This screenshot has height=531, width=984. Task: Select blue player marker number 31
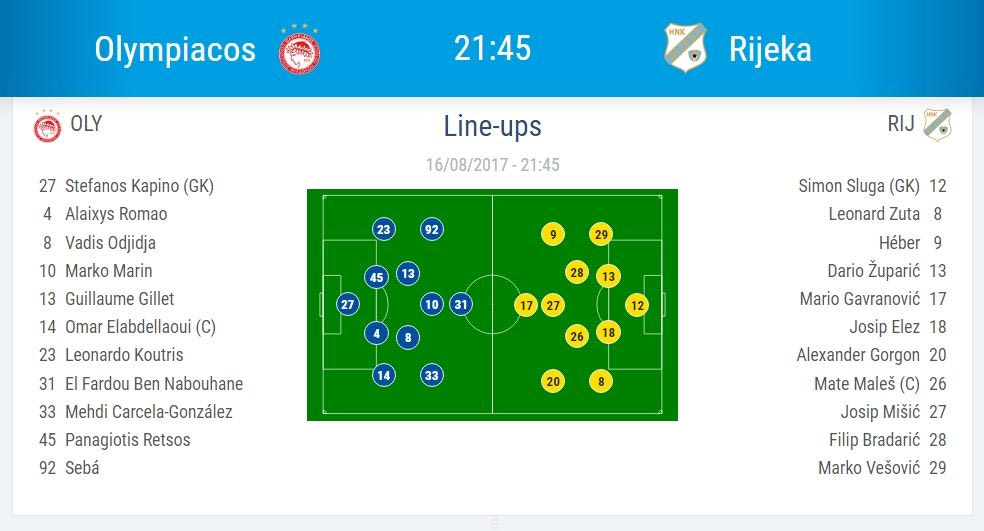coord(461,304)
